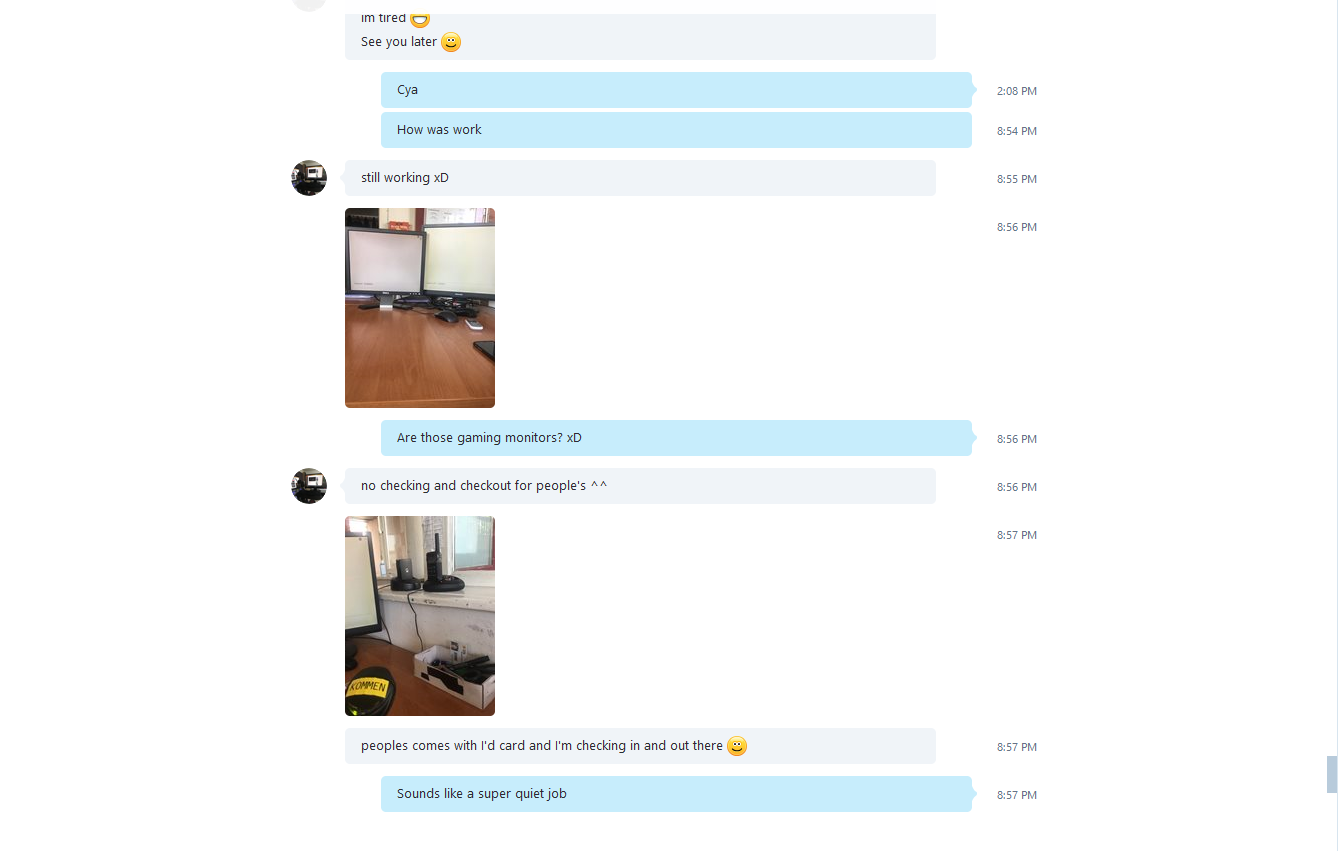Open the shared photo of two monitors

420,308
